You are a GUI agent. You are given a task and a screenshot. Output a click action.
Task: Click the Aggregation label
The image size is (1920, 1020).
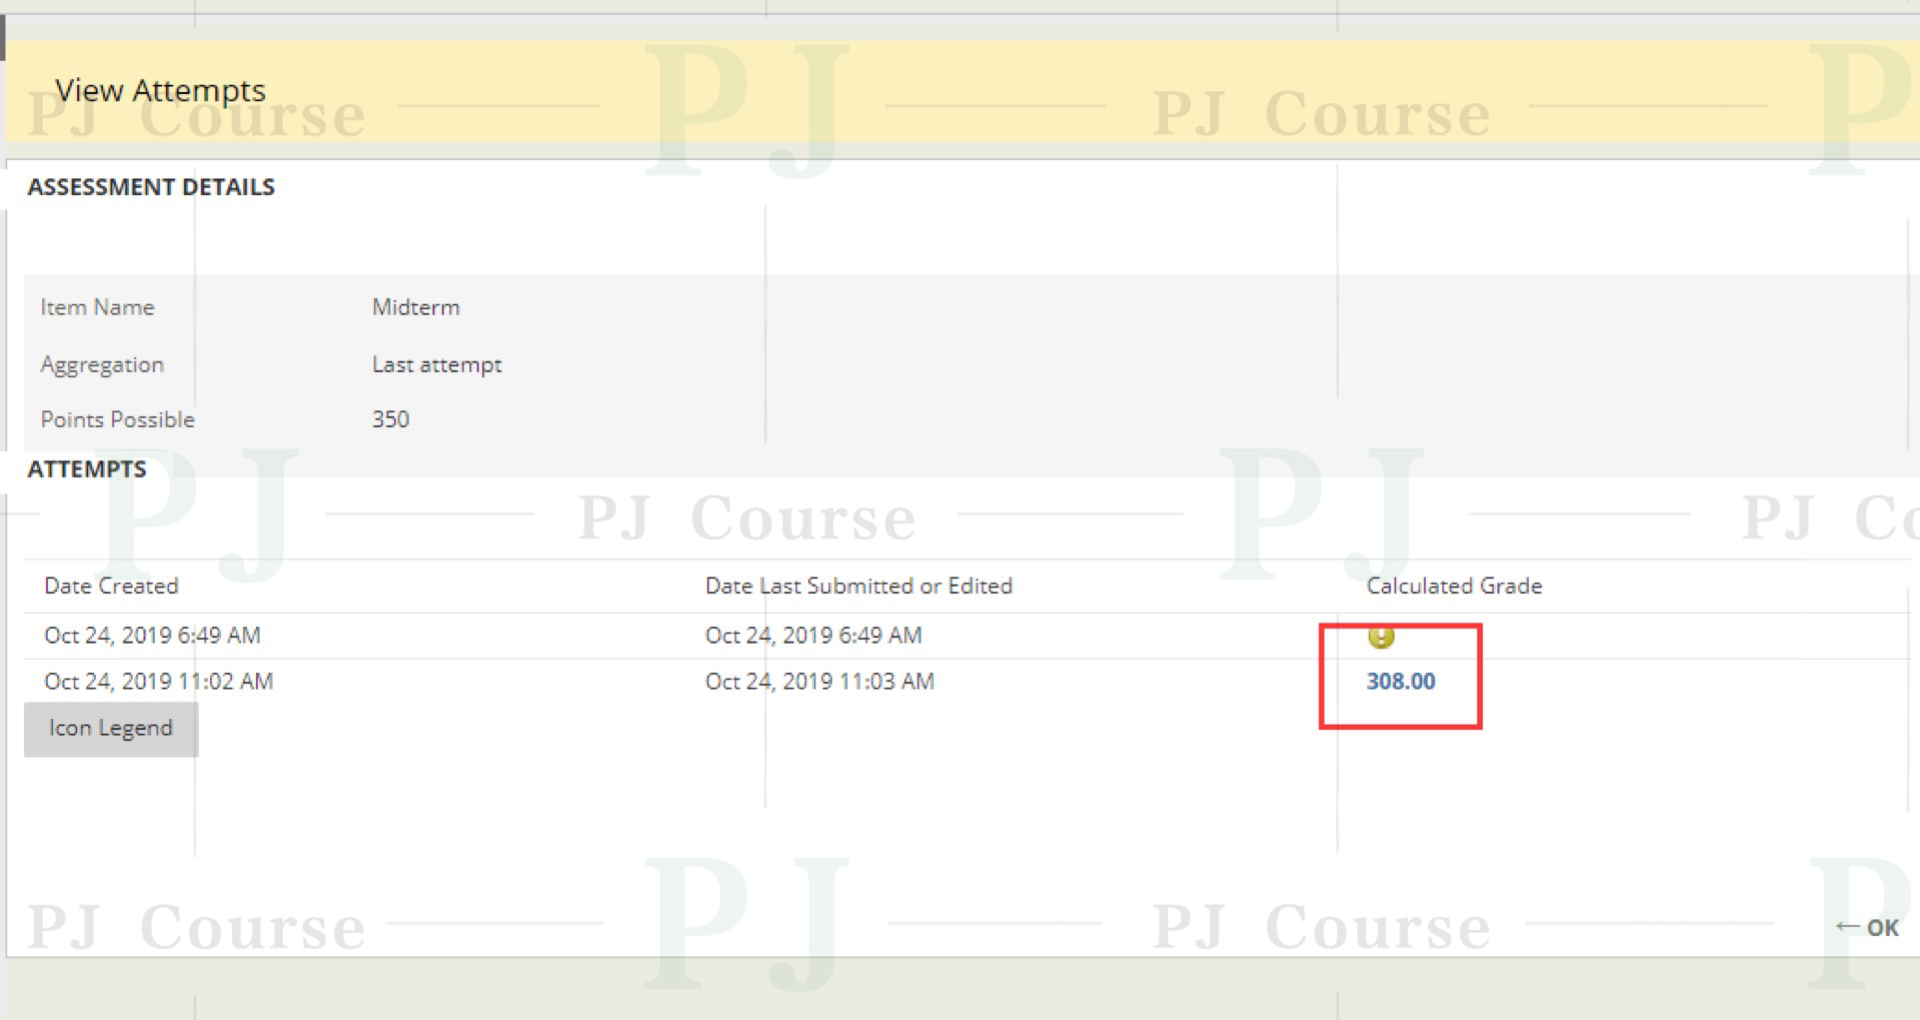point(102,365)
